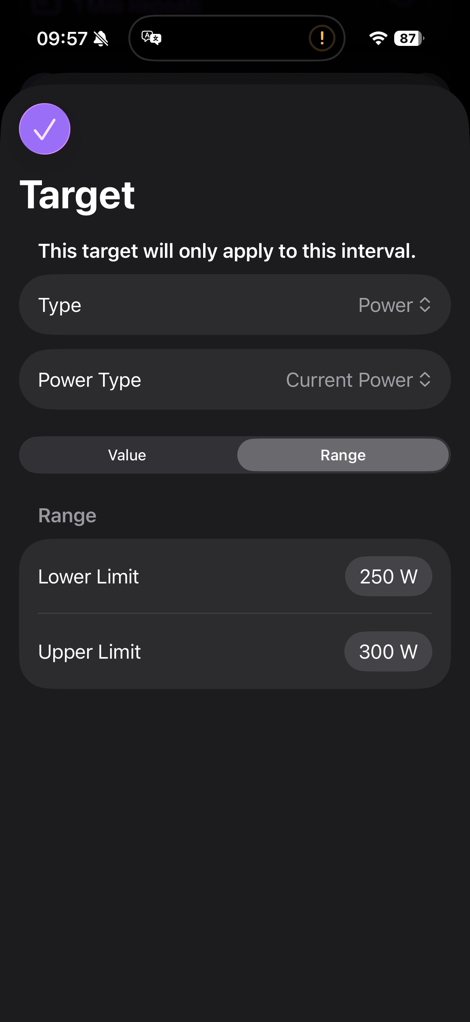Open the Type dropdown row

point(235,305)
